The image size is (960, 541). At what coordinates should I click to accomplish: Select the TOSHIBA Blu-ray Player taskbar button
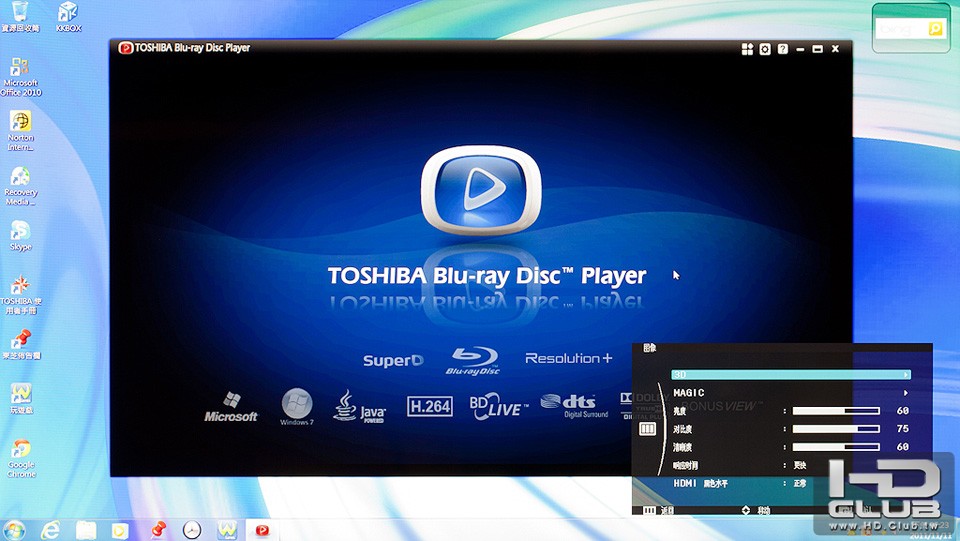point(263,530)
